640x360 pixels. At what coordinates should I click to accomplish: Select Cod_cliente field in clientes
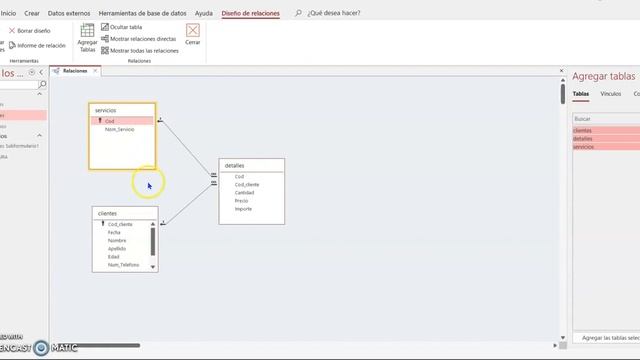[120, 224]
